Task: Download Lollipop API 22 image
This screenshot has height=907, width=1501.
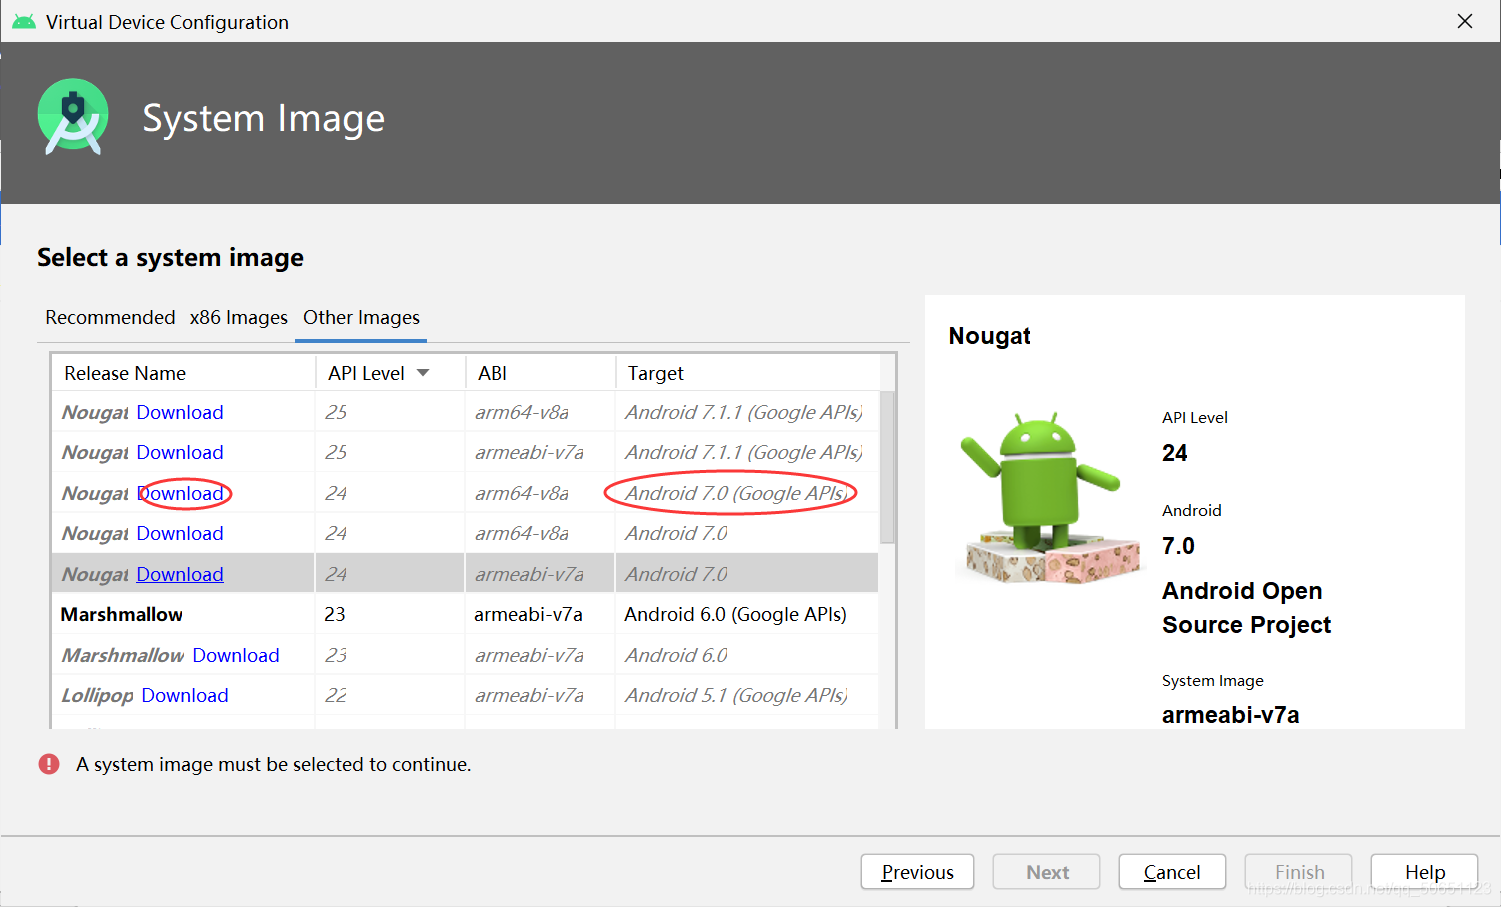Action: [x=185, y=695]
